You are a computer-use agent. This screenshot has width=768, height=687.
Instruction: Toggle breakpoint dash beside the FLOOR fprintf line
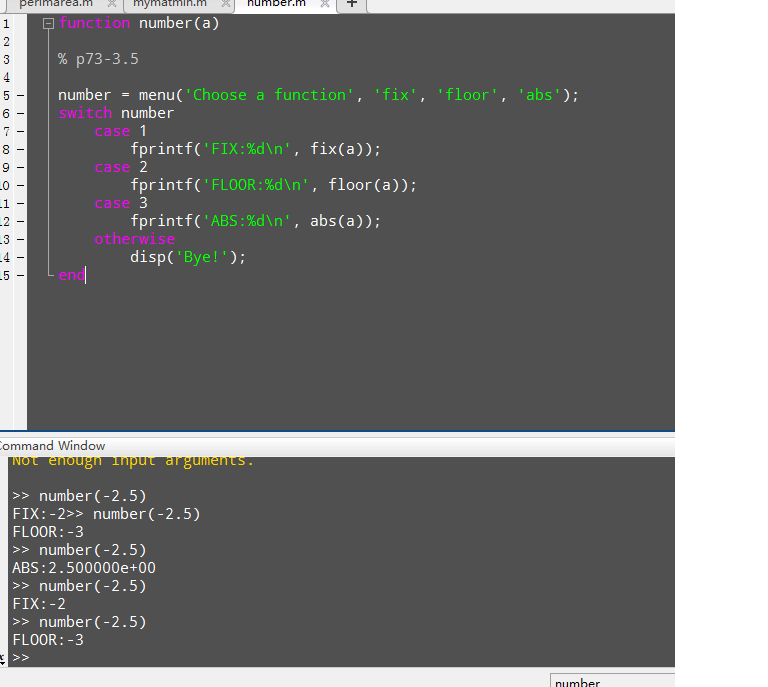(21, 186)
